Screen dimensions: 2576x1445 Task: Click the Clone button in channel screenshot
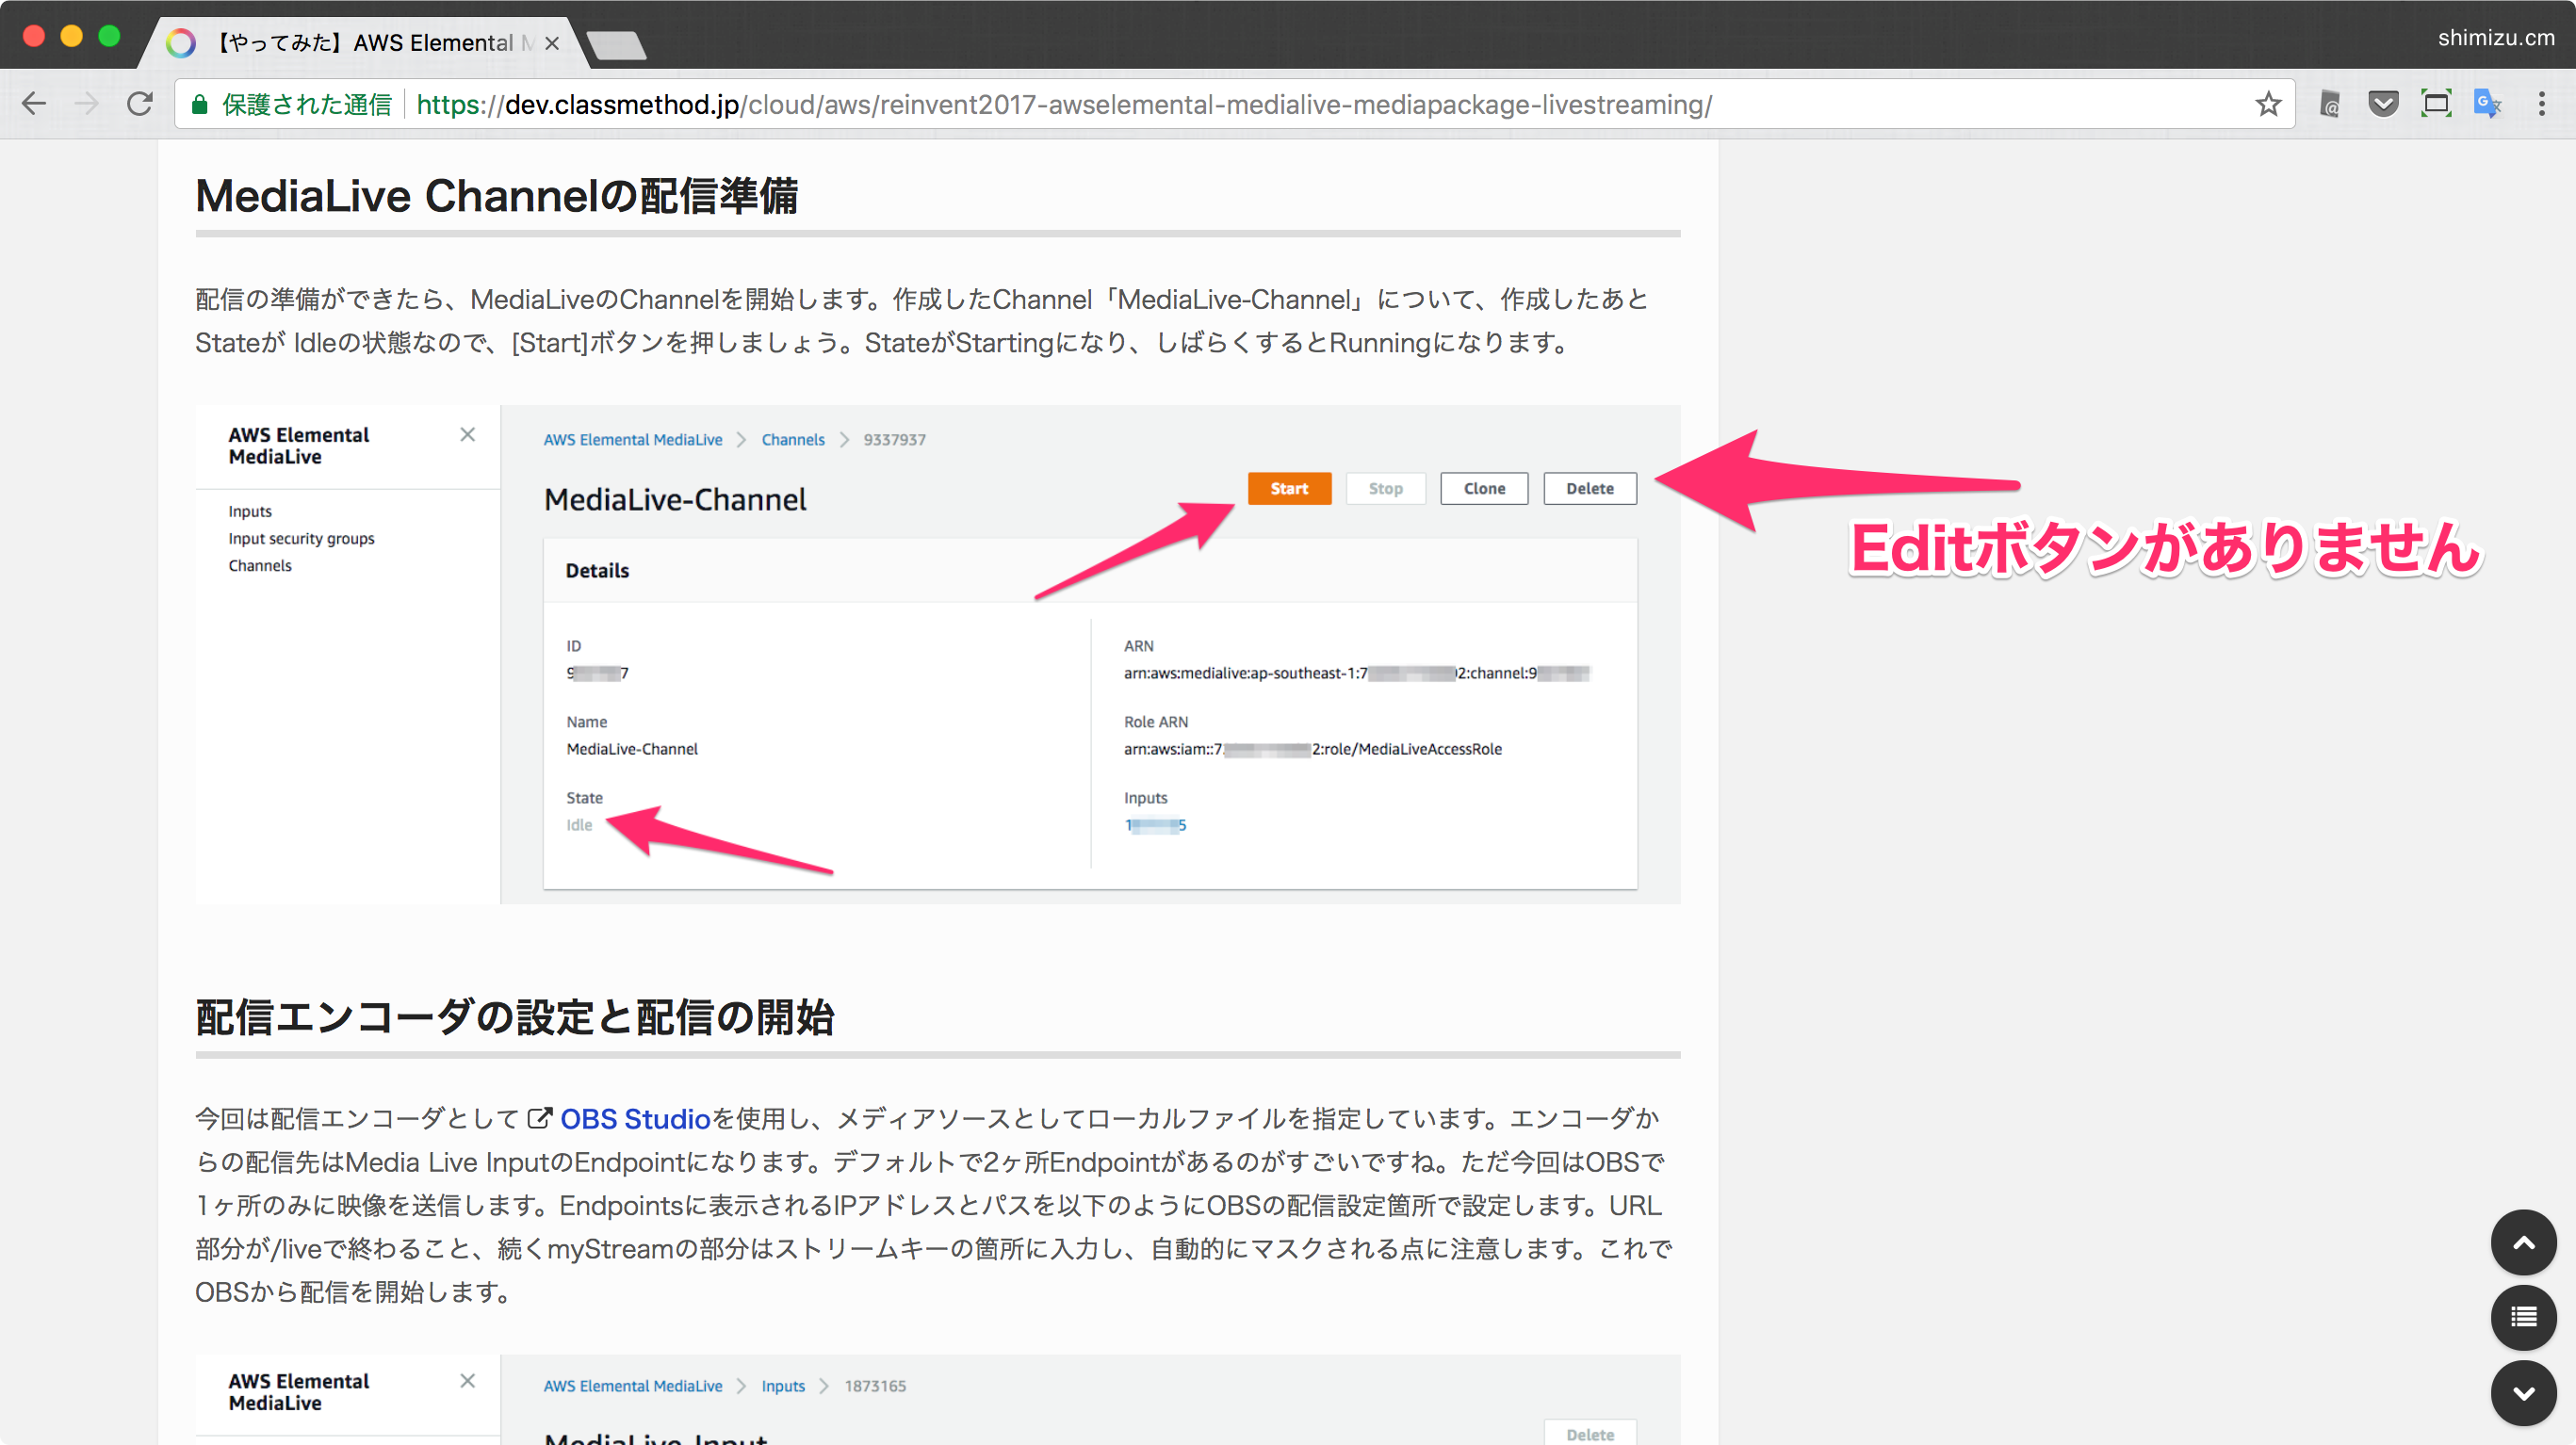click(1484, 488)
